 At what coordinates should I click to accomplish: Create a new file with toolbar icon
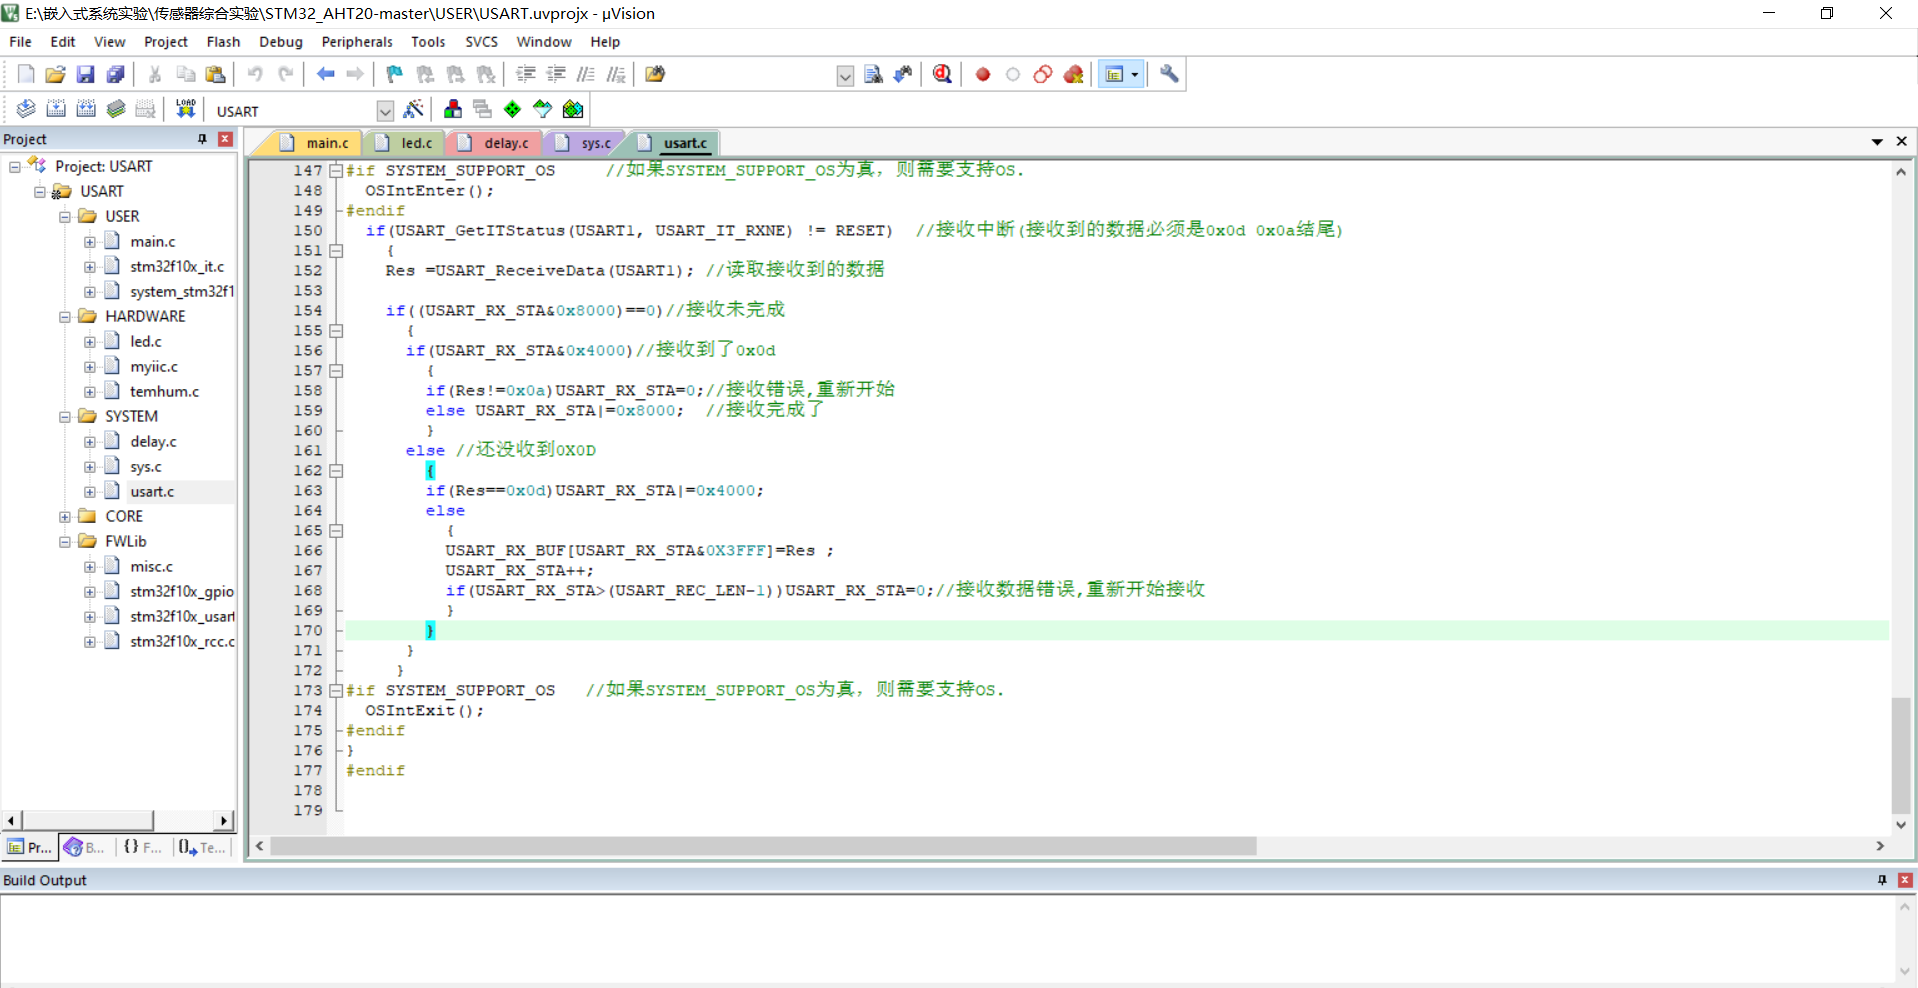click(x=26, y=74)
